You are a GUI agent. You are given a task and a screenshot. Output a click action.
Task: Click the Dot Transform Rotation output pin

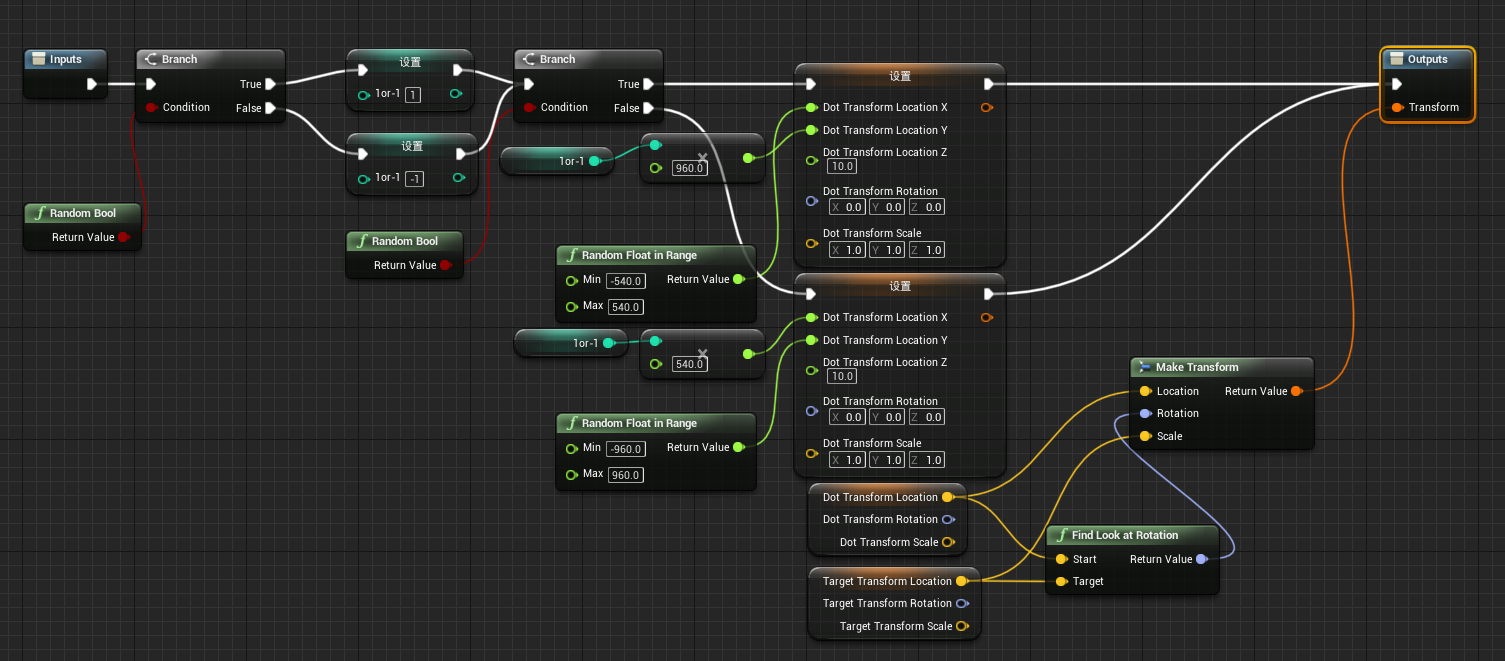[x=948, y=519]
